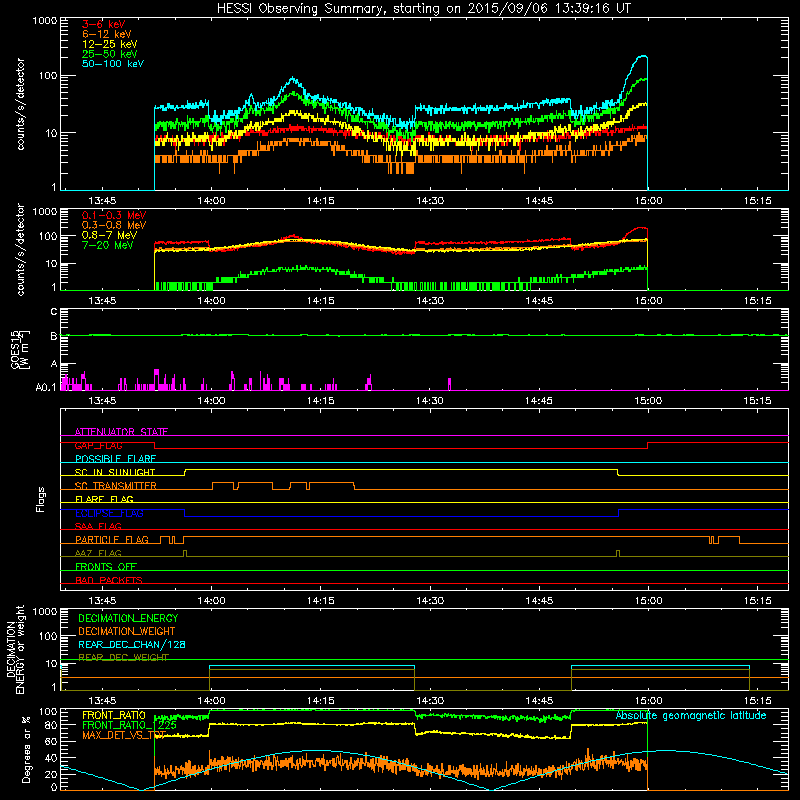Click the Degrees or % axis title
Viewport: 800px width, 800px height.
[26, 749]
